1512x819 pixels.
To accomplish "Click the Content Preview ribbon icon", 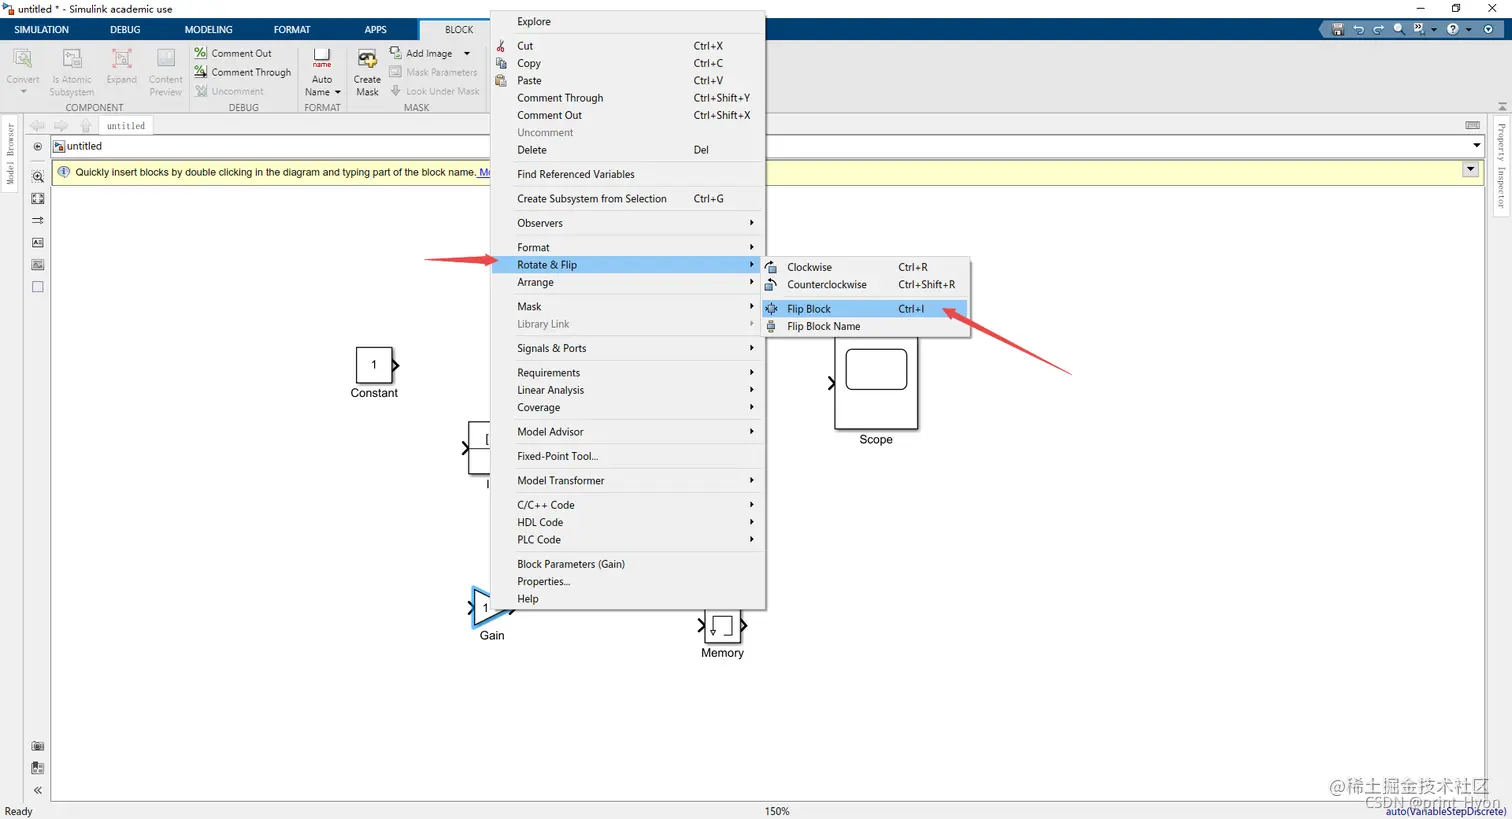I will (x=166, y=72).
